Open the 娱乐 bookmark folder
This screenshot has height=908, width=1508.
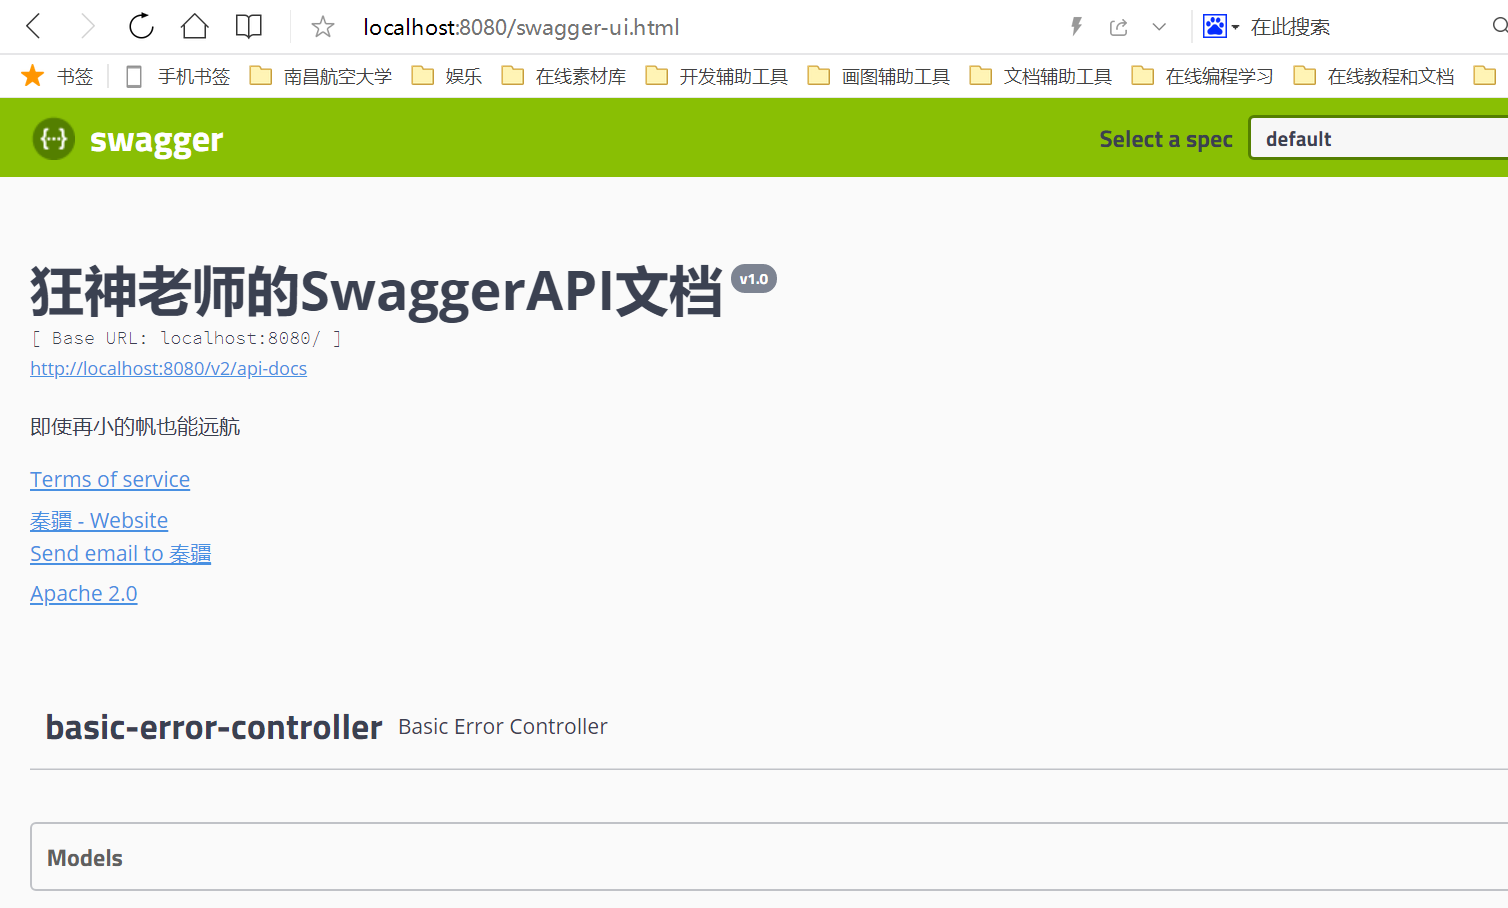(x=447, y=76)
